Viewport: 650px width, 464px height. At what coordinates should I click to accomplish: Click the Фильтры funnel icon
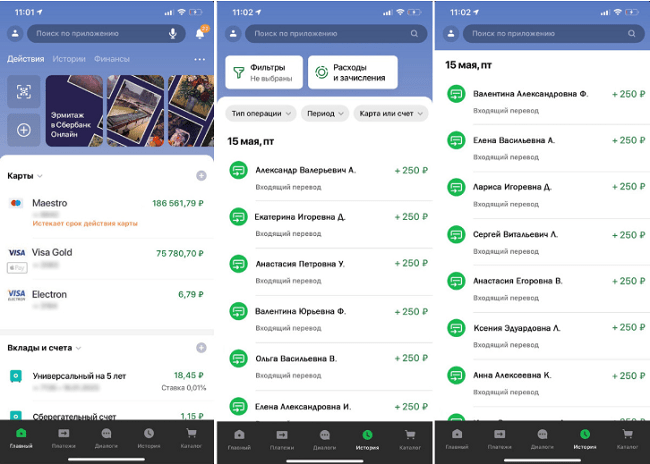point(239,72)
